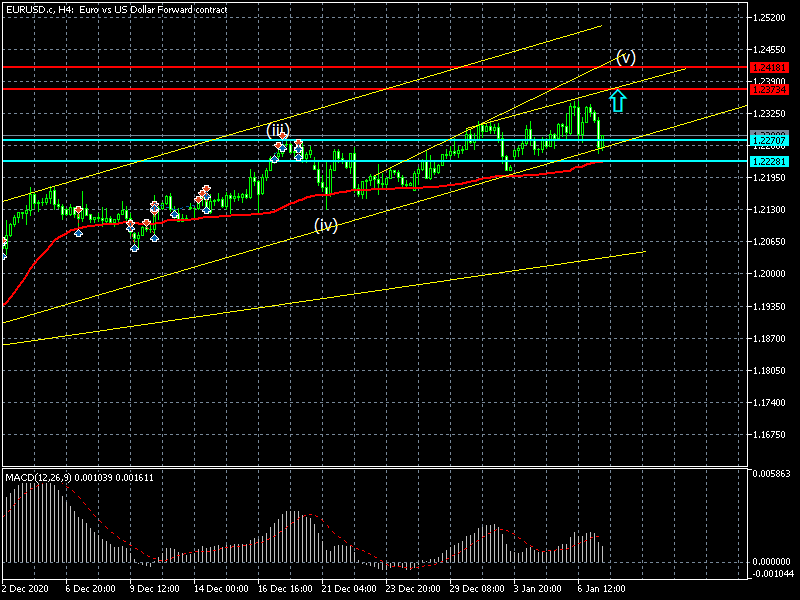Click the red 1.24181 price tag
This screenshot has height=600, width=800.
tap(769, 67)
